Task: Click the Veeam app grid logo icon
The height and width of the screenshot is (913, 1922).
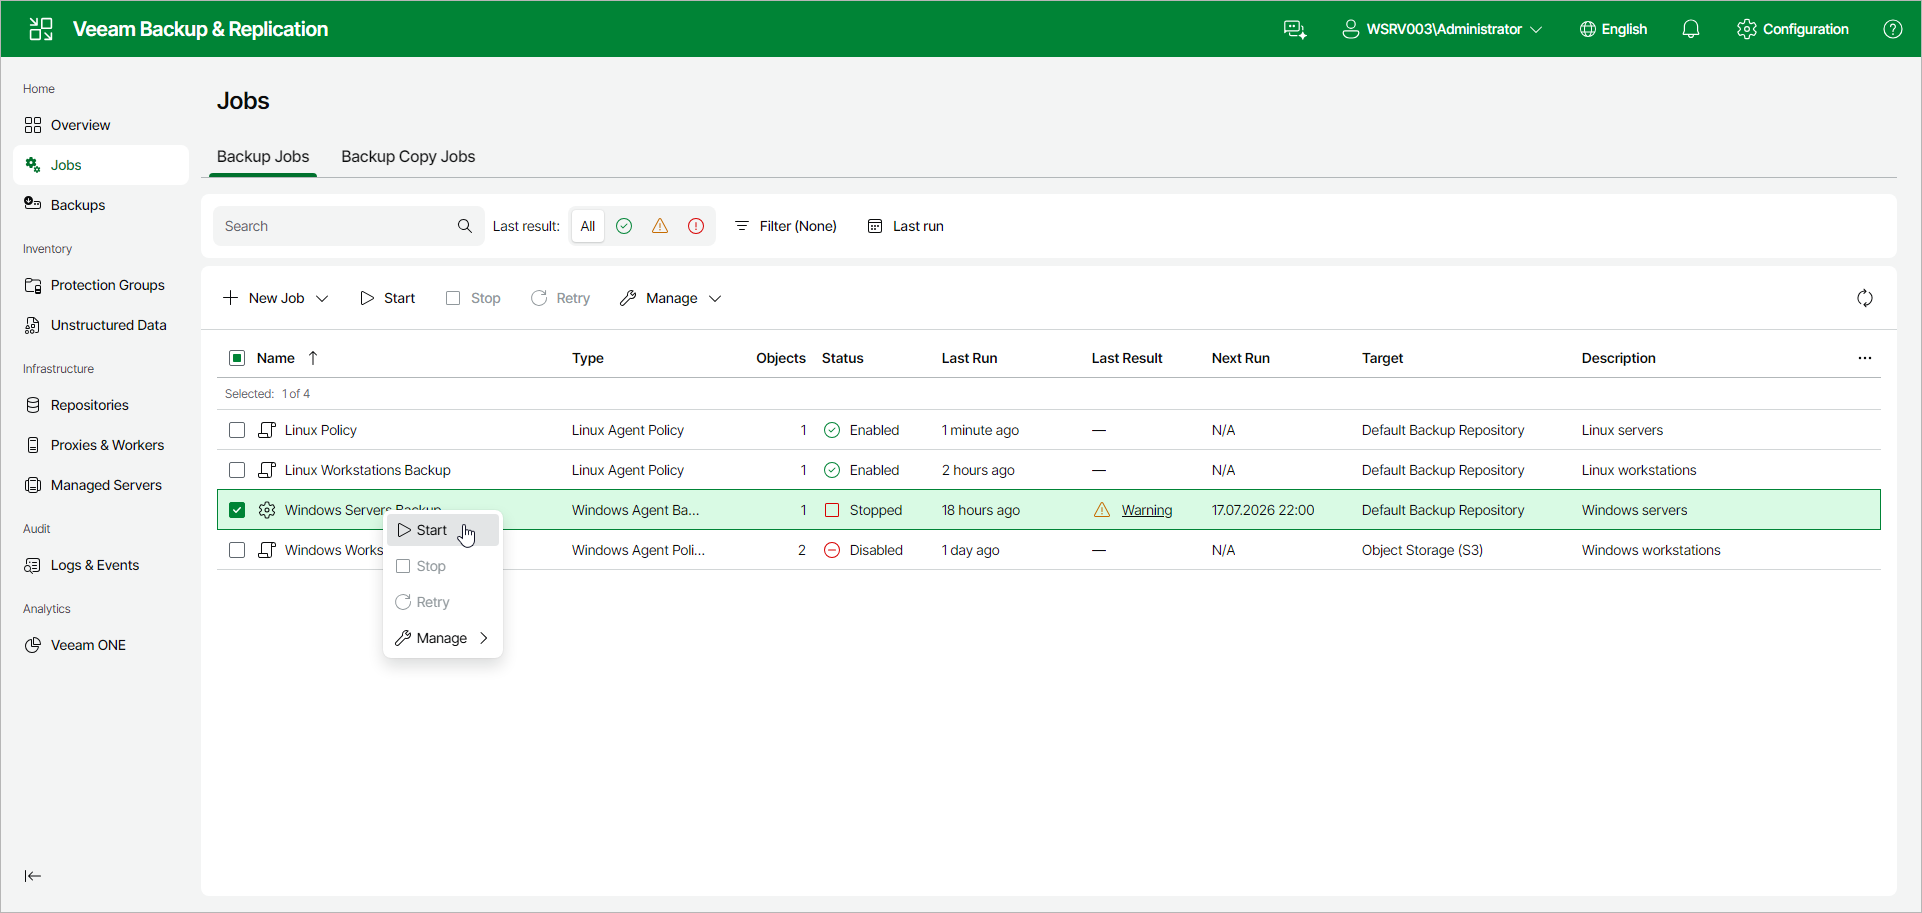Action: click(x=41, y=29)
